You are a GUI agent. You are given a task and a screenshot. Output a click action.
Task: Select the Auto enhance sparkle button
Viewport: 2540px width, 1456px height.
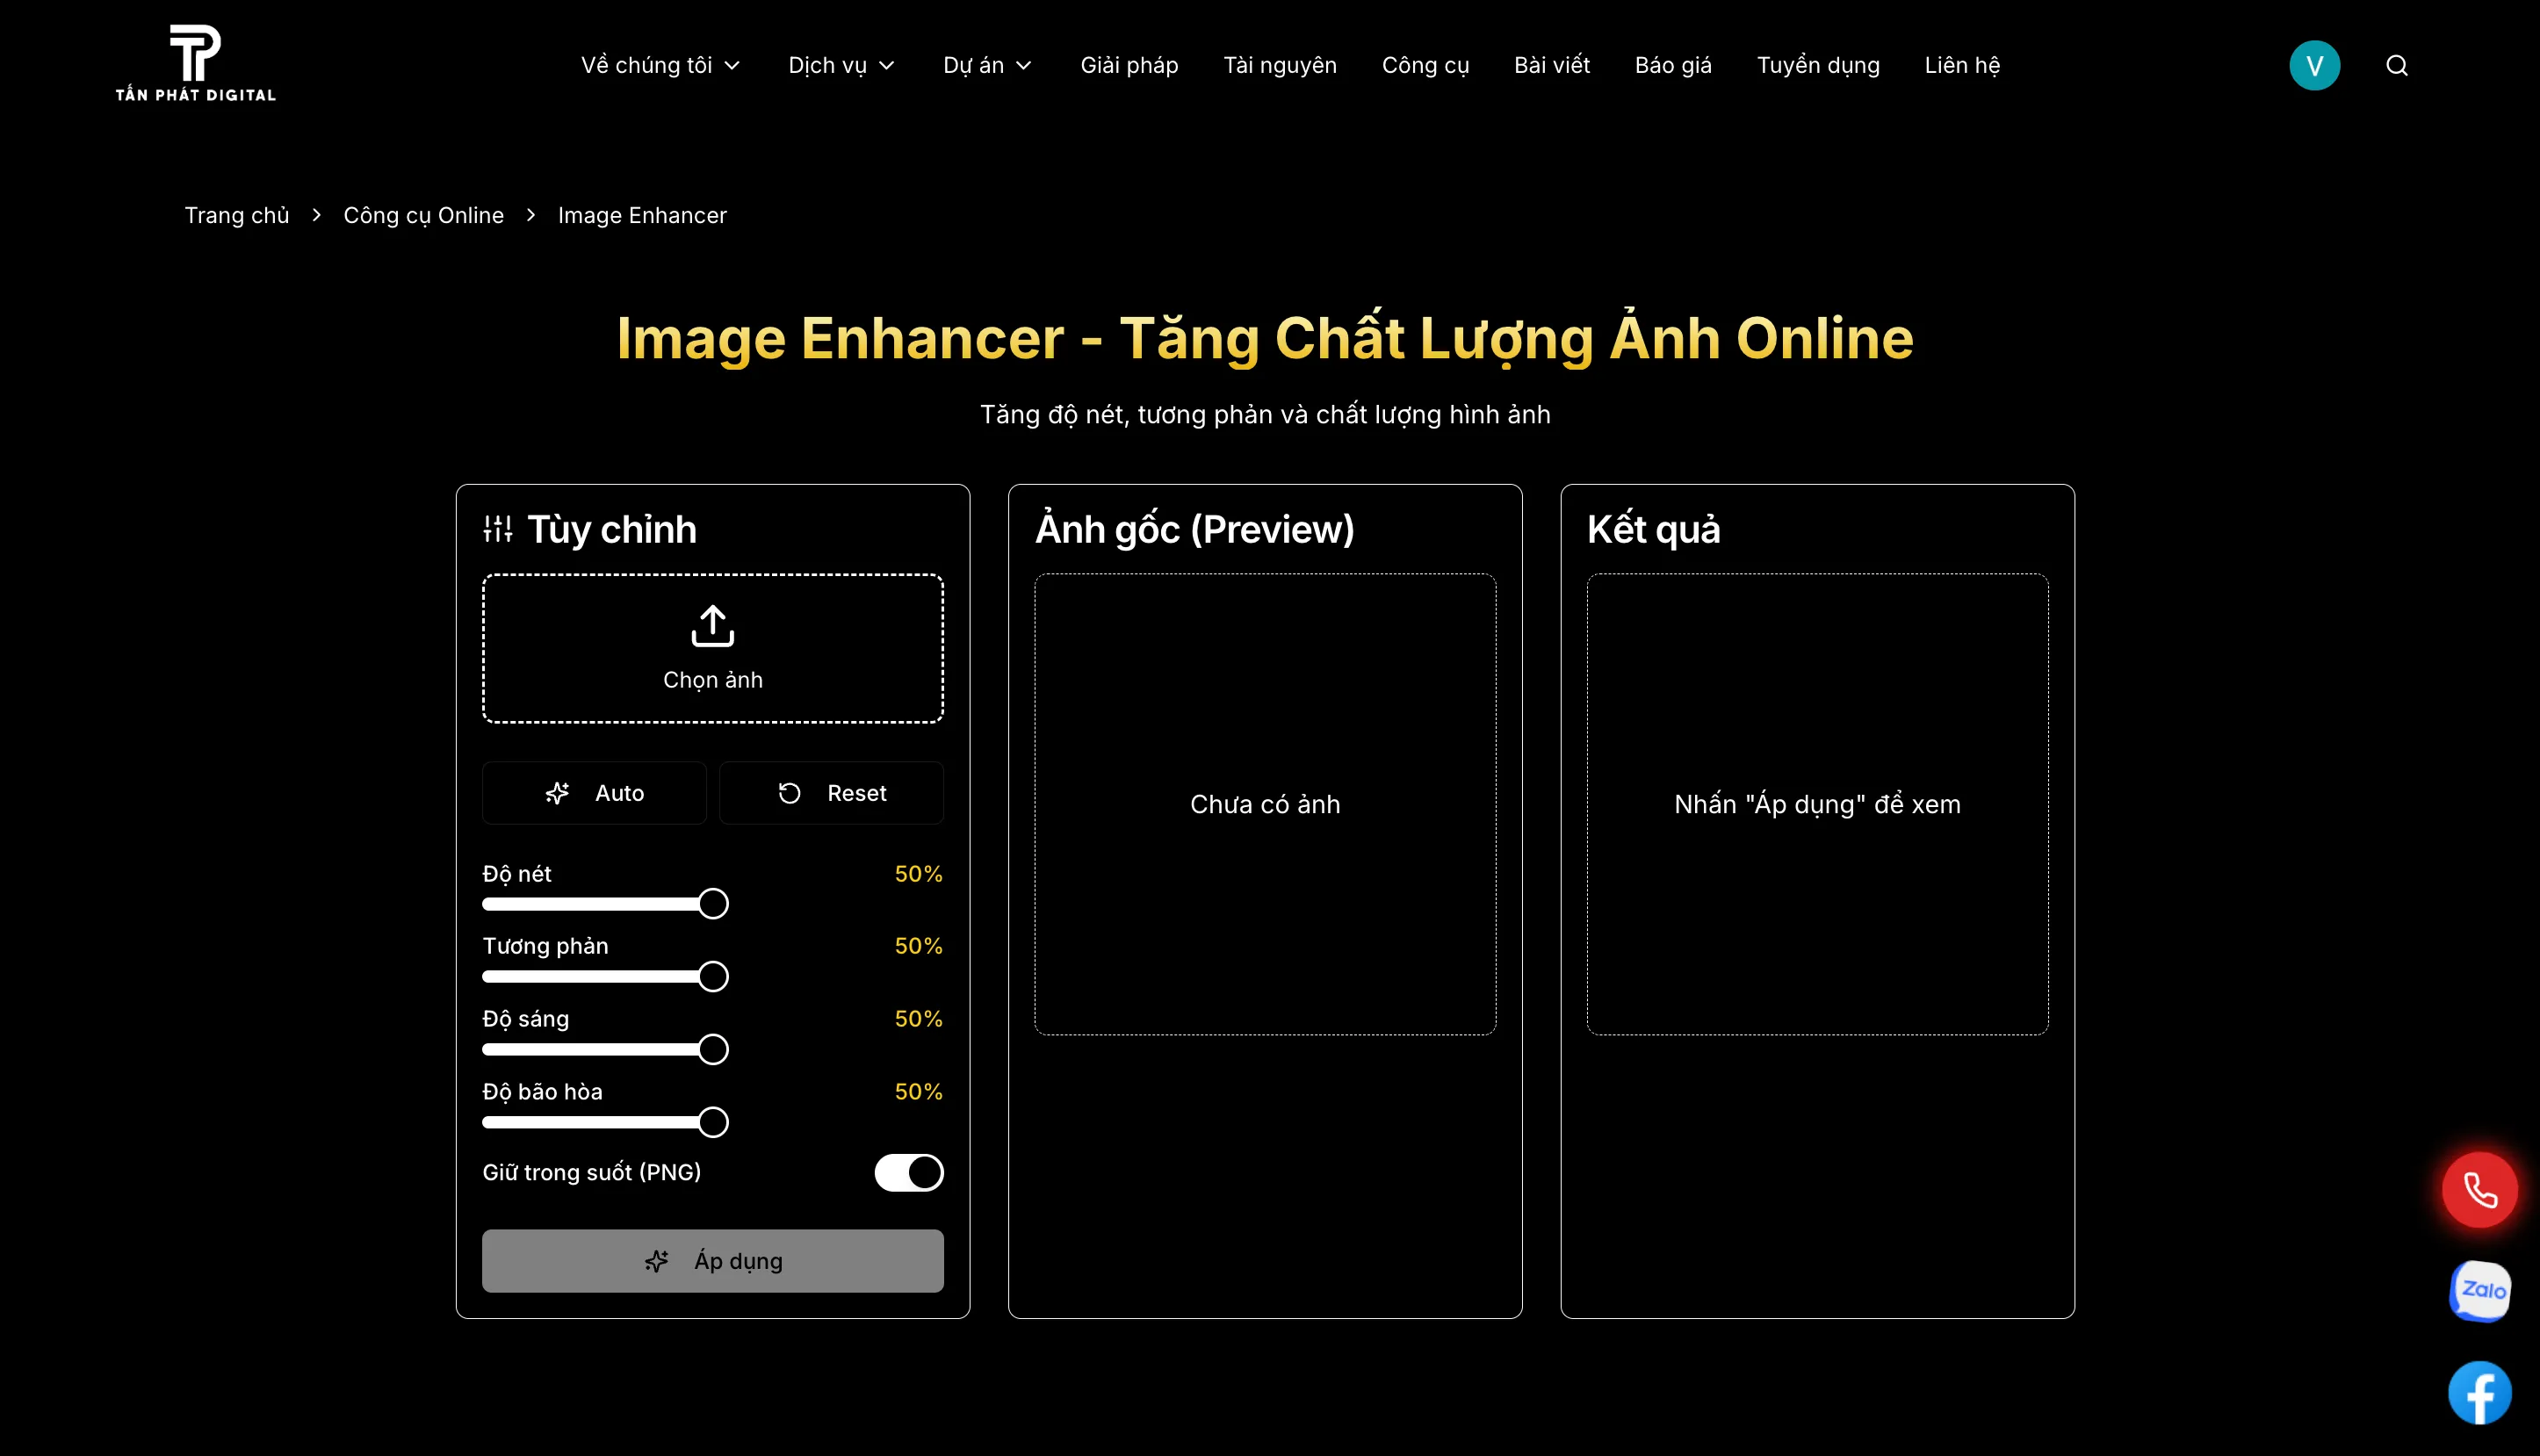tap(558, 792)
